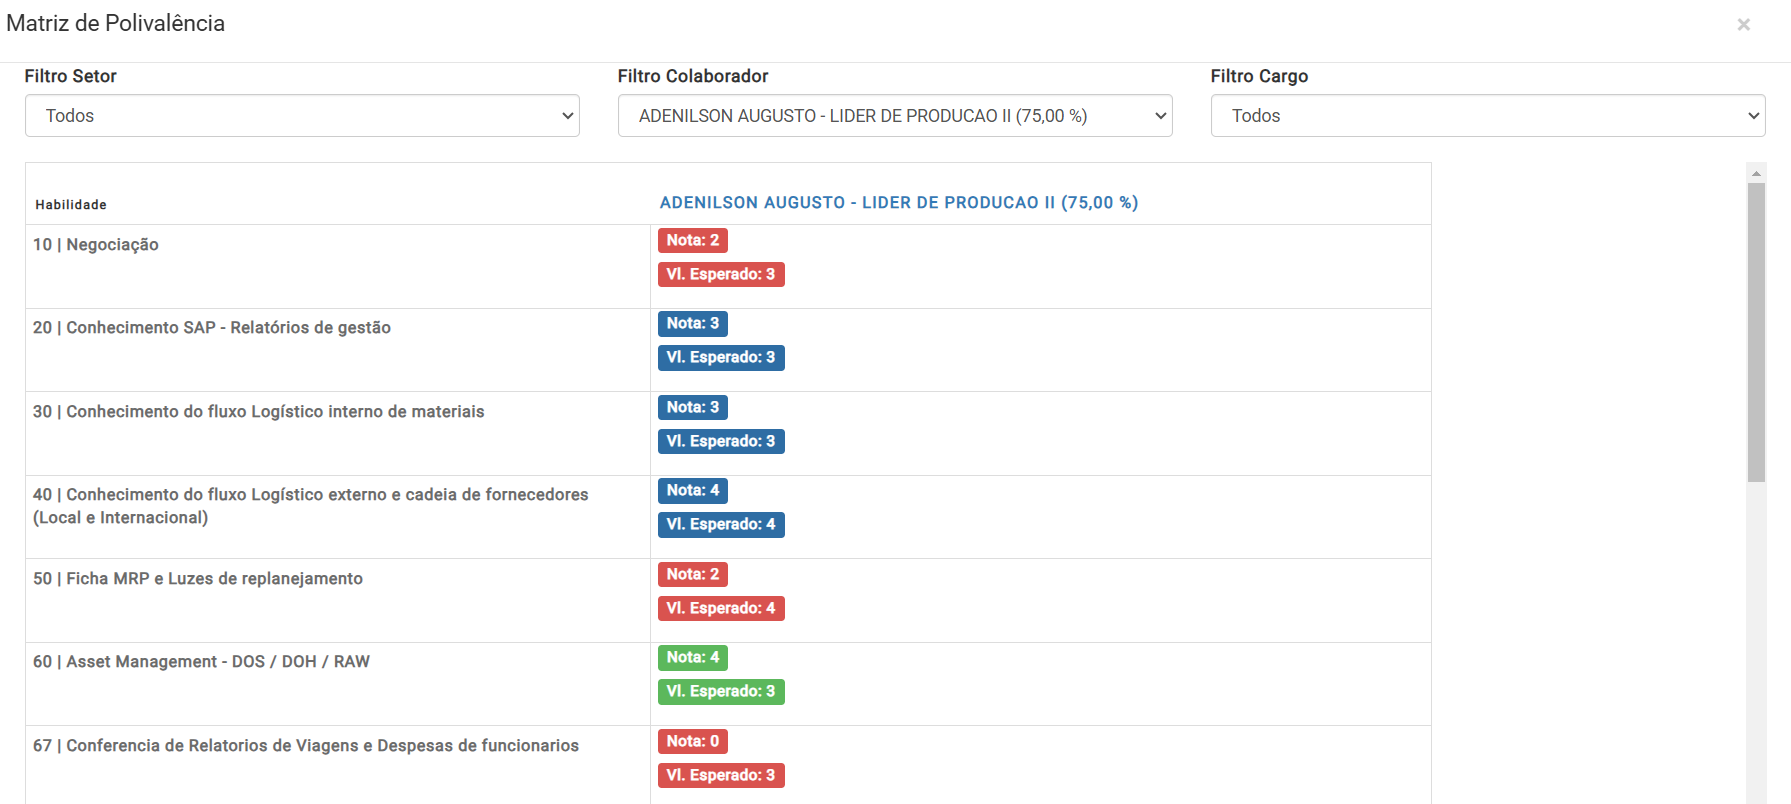Select the 10 | Negociação skill row
This screenshot has width=1791, height=804.
(x=96, y=245)
